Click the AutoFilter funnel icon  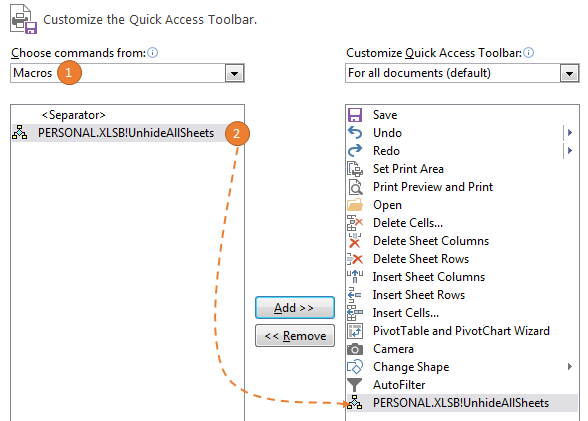tap(354, 385)
